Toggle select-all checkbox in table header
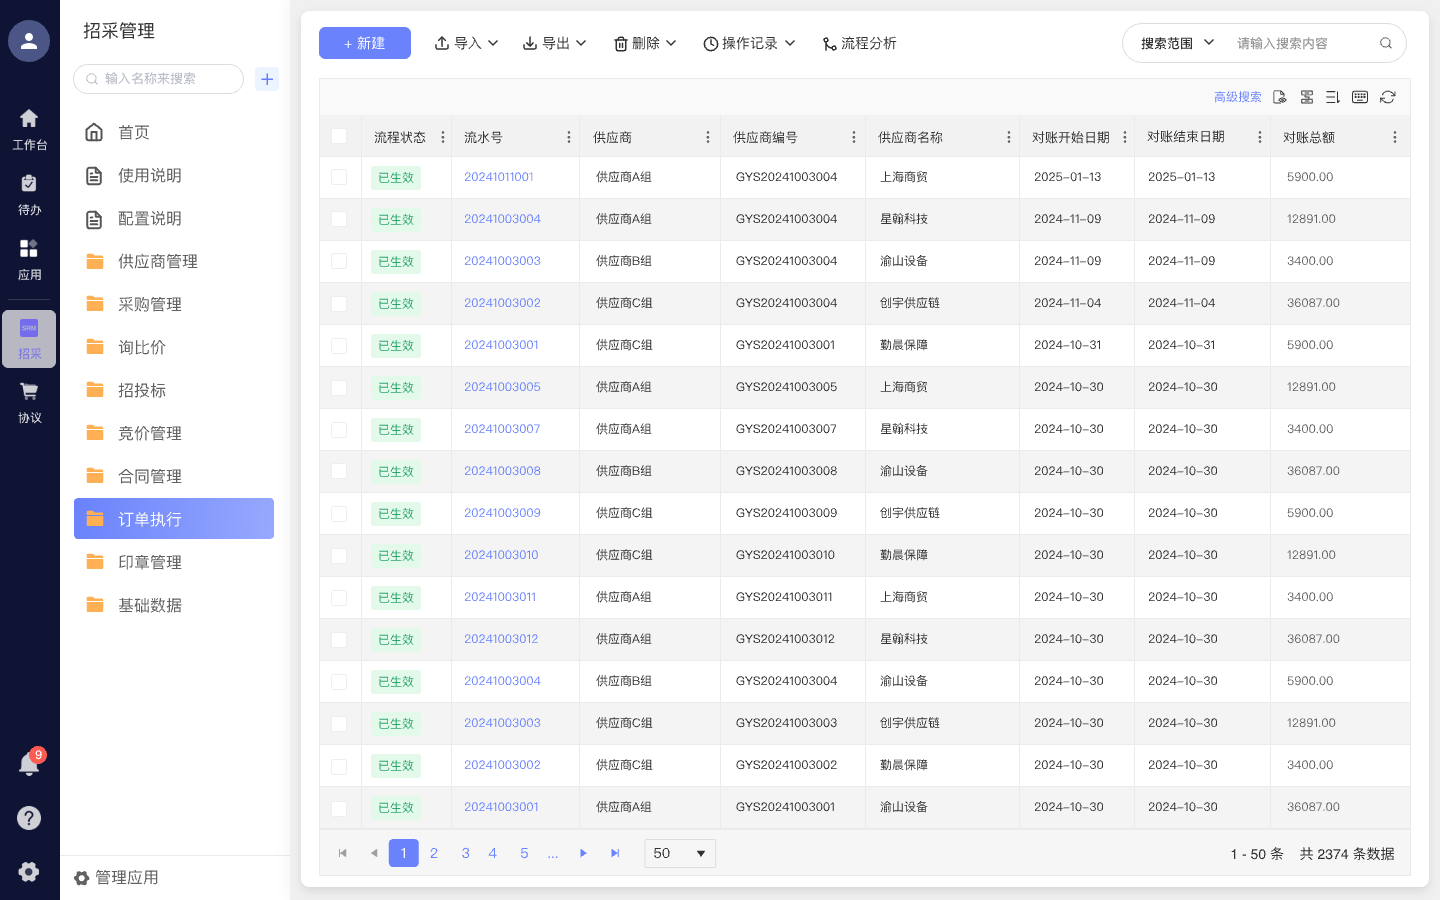 (339, 136)
